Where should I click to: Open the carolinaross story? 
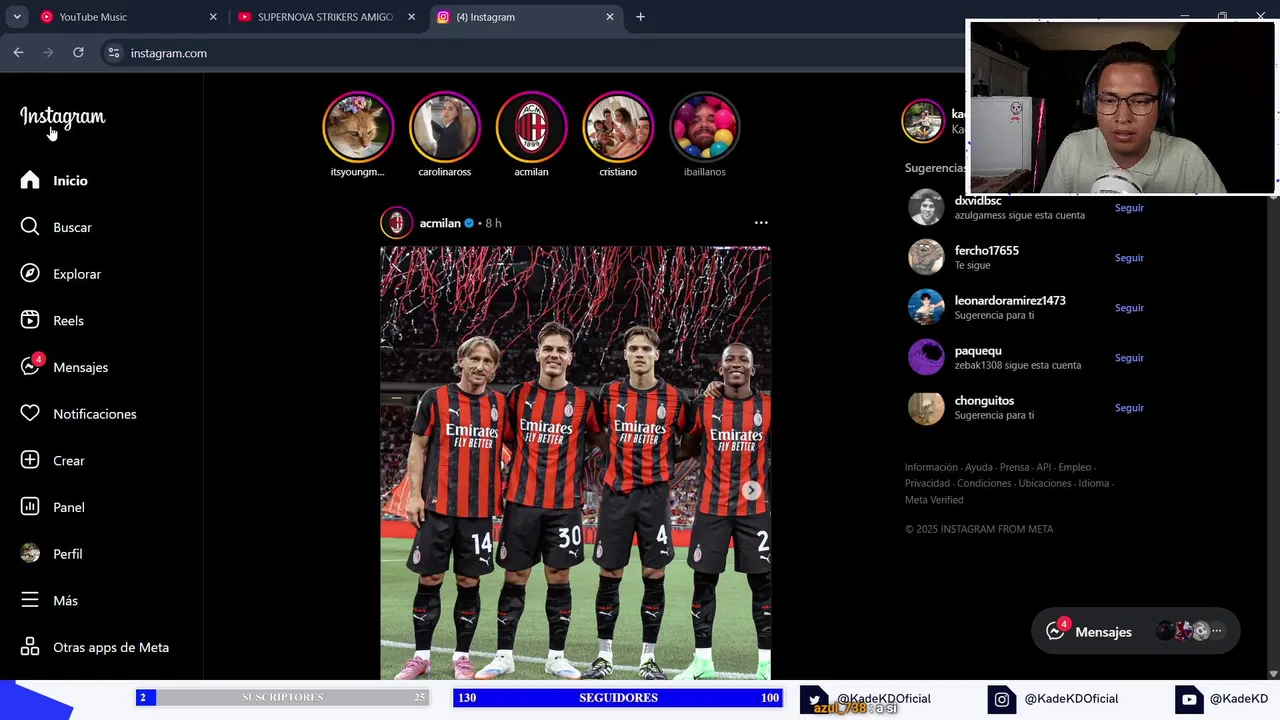[444, 126]
